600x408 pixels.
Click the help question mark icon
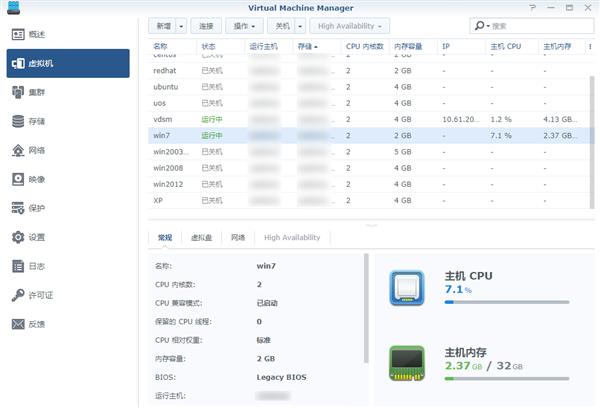point(533,8)
